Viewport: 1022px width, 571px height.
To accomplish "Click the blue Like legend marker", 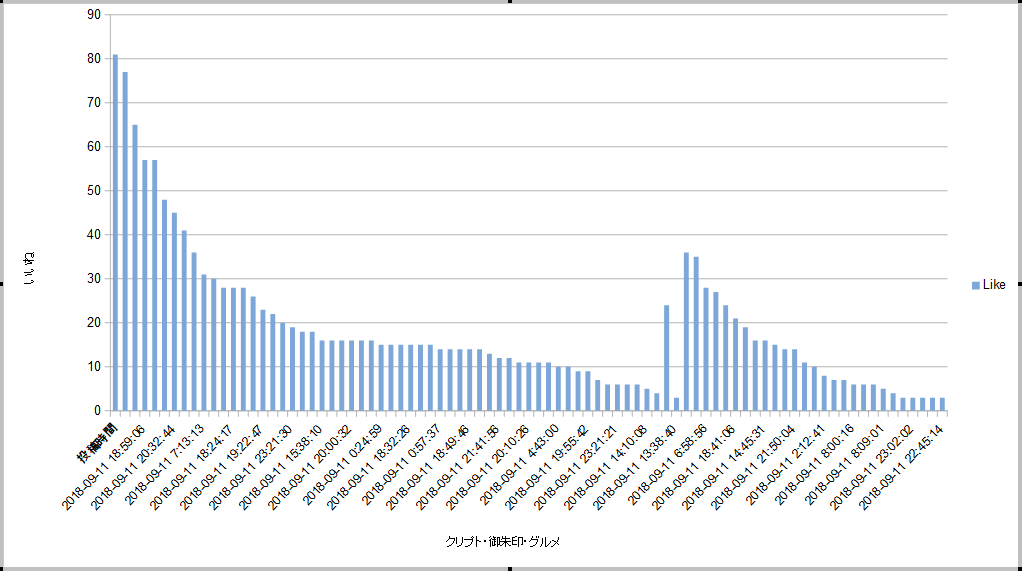I will [x=975, y=286].
